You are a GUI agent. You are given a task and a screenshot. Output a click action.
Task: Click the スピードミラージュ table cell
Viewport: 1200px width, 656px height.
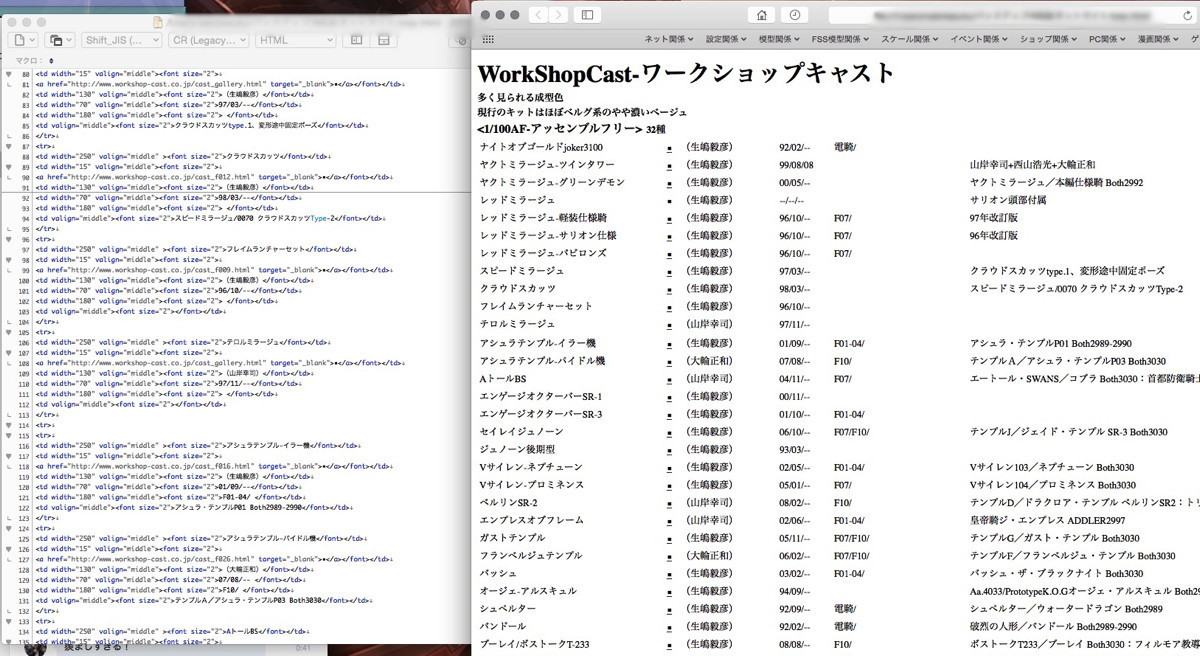(522, 271)
